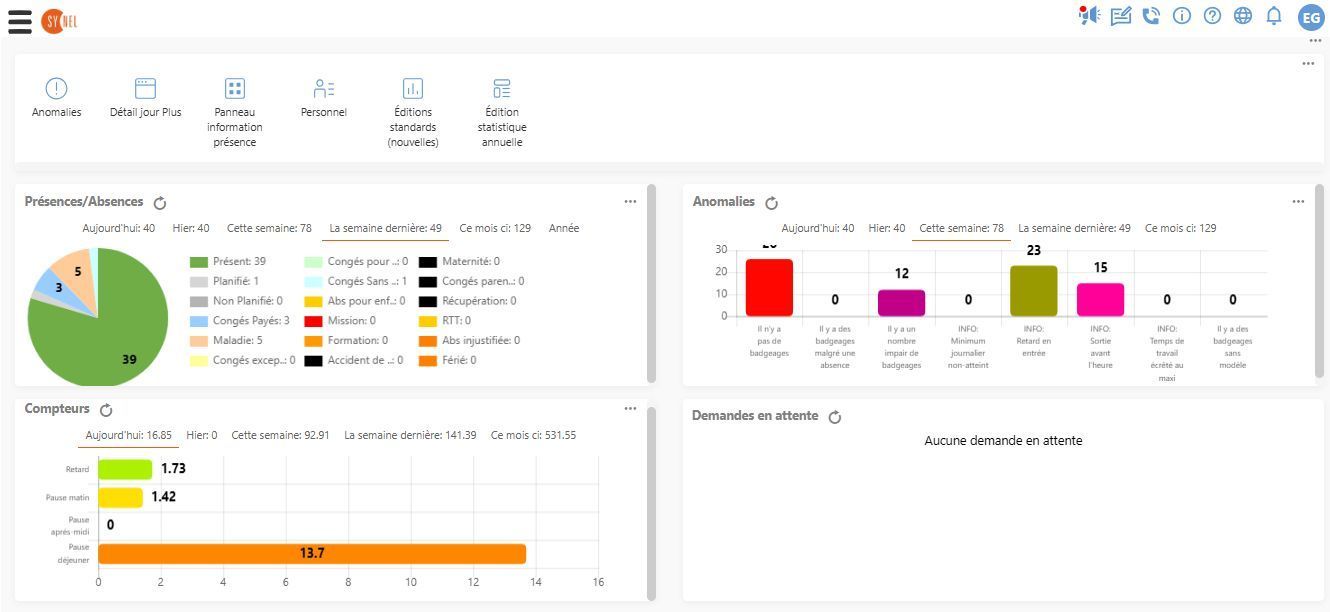Viewport: 1330px width, 612px height.
Task: Open the Anomalies shortcut icon
Action: [x=56, y=89]
